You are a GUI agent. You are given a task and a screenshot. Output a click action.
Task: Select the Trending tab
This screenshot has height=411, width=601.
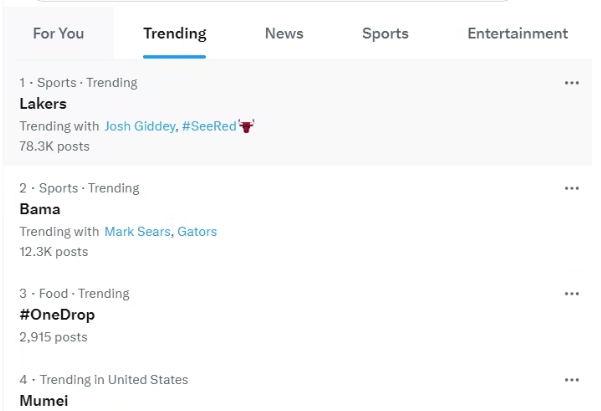click(x=175, y=33)
